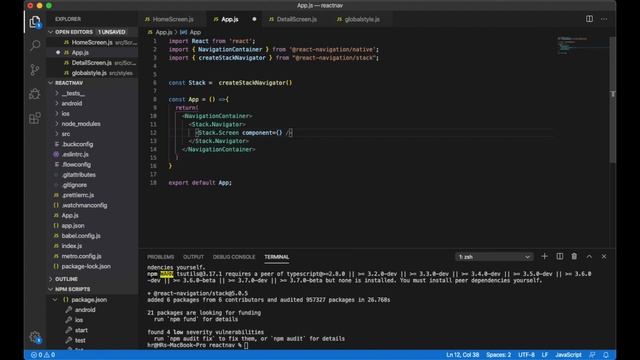Open Run and Debug view
640x360 pixels.
coord(35,94)
